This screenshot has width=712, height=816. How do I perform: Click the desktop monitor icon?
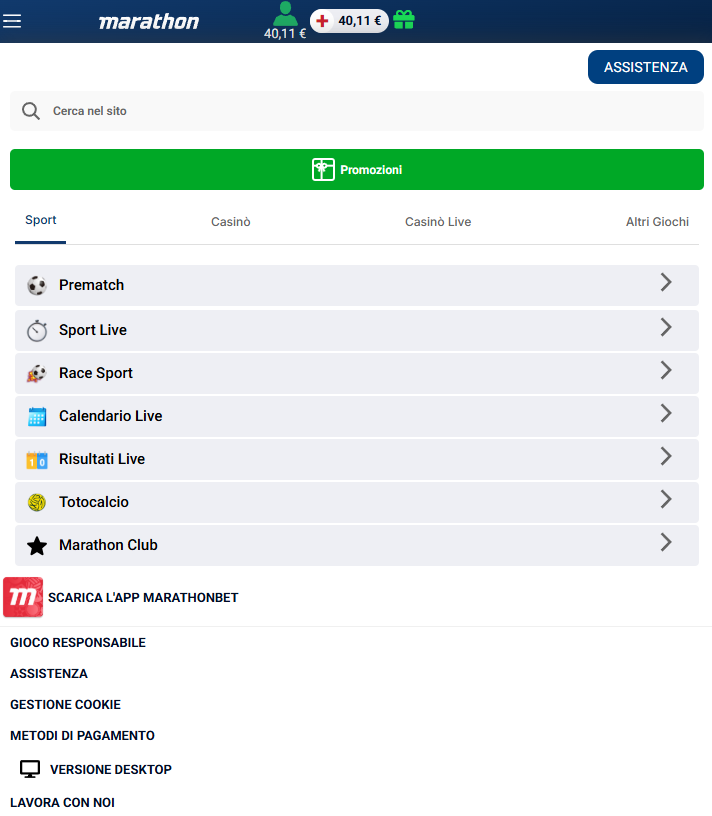pyautogui.click(x=30, y=769)
